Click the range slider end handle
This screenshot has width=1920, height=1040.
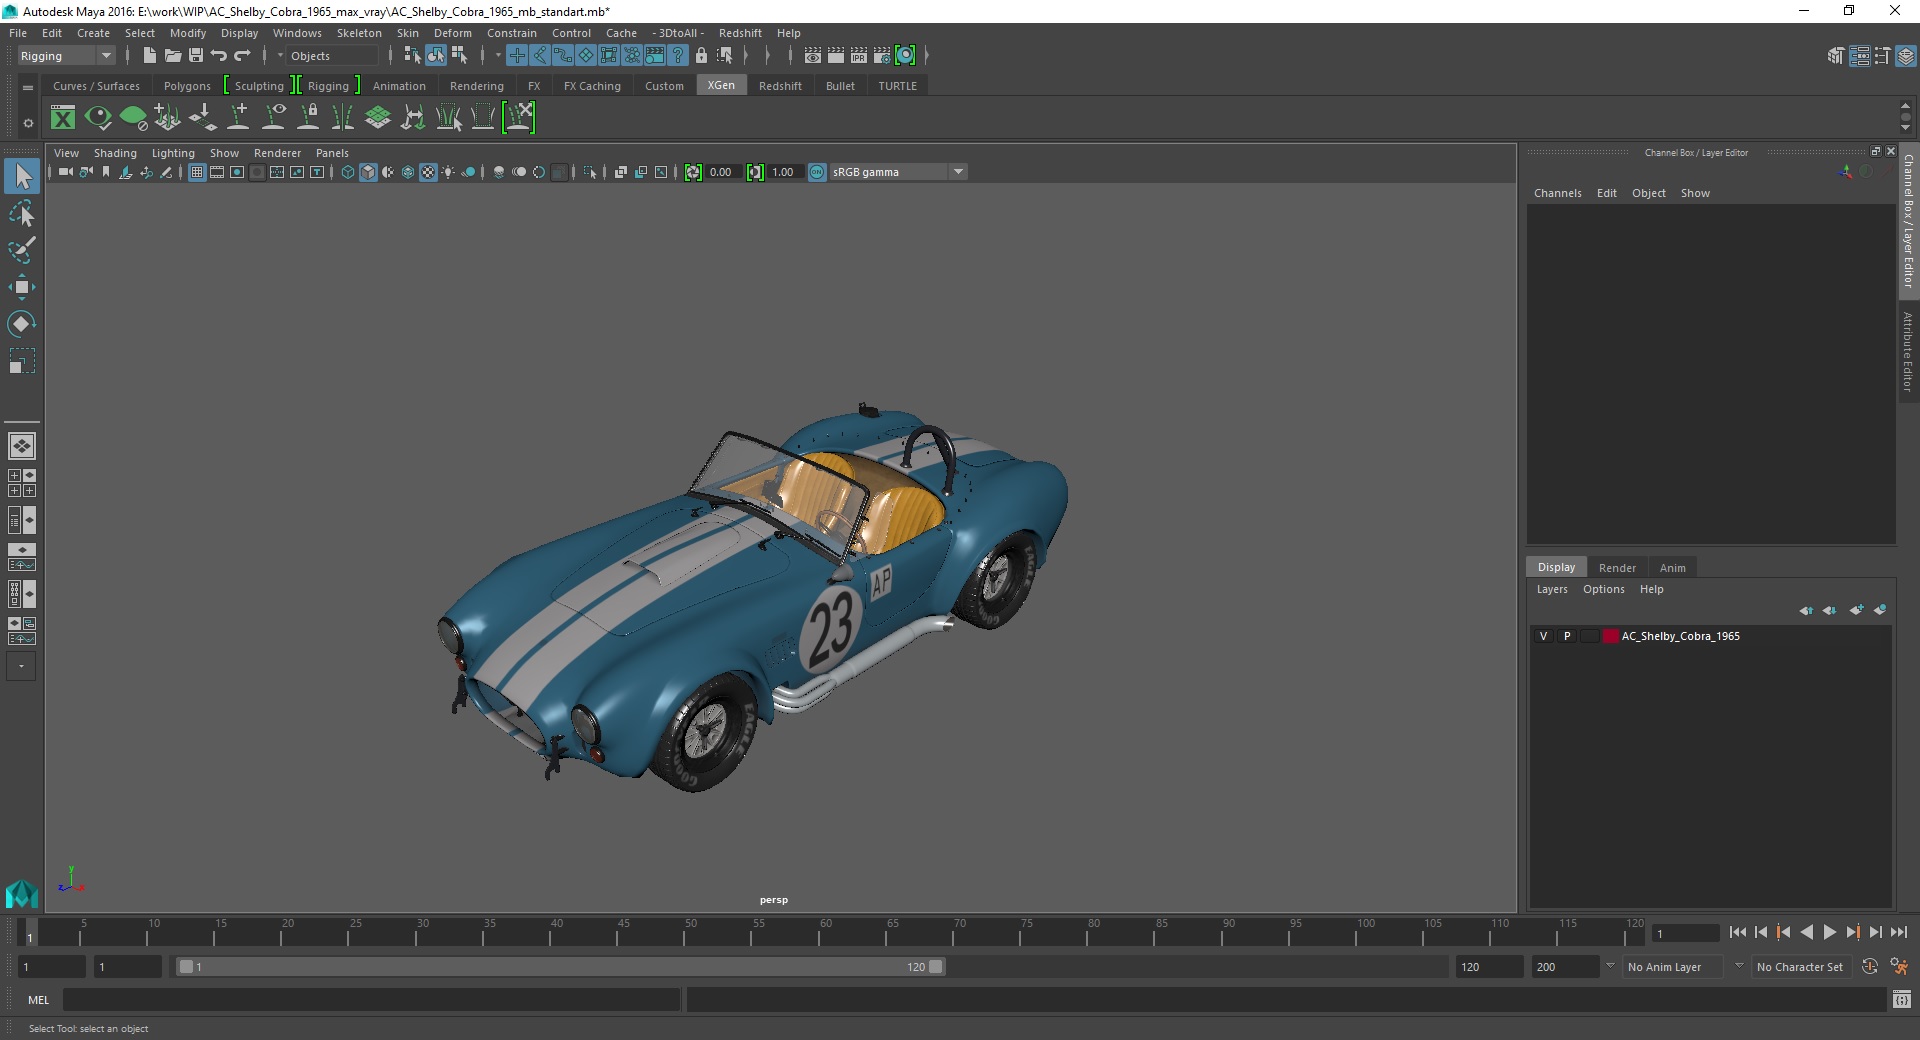pos(935,967)
